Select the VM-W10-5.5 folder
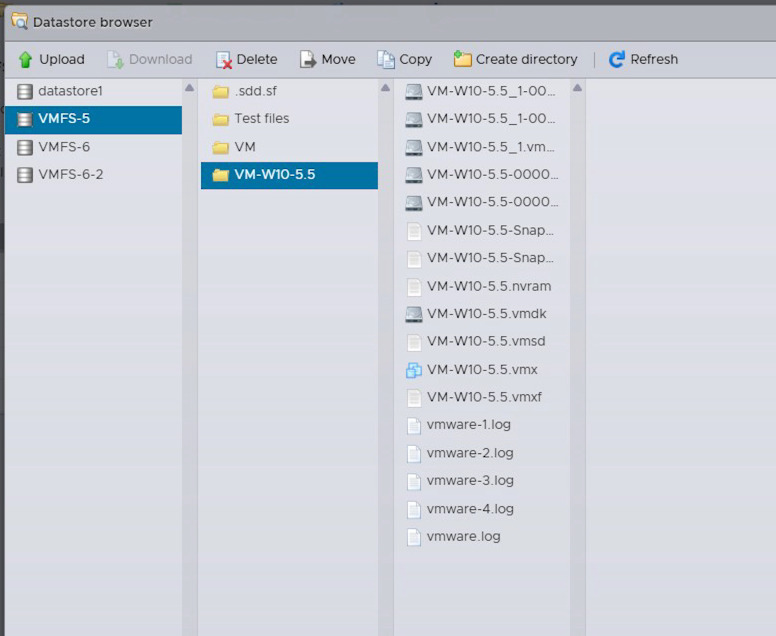The image size is (776, 636). pyautogui.click(x=289, y=175)
